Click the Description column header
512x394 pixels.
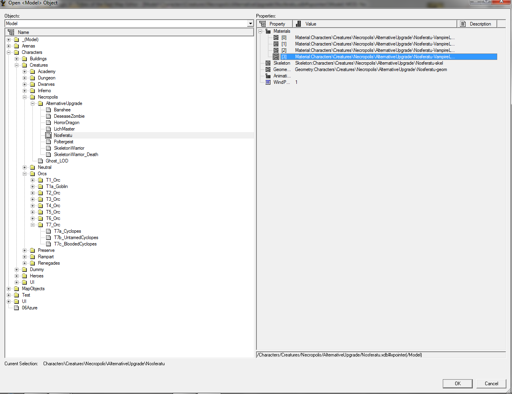click(476, 24)
